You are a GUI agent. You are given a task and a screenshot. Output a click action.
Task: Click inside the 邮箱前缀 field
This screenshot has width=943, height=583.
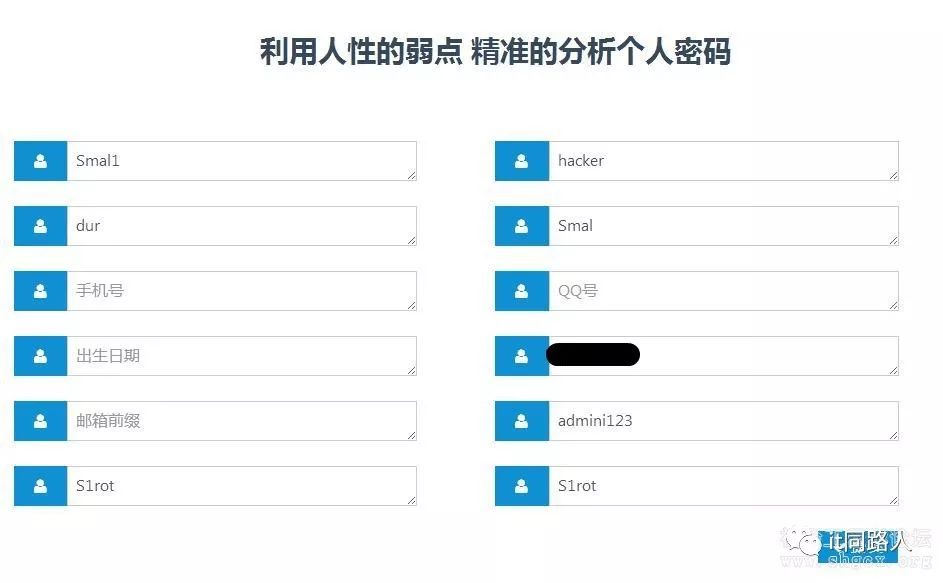coord(240,421)
